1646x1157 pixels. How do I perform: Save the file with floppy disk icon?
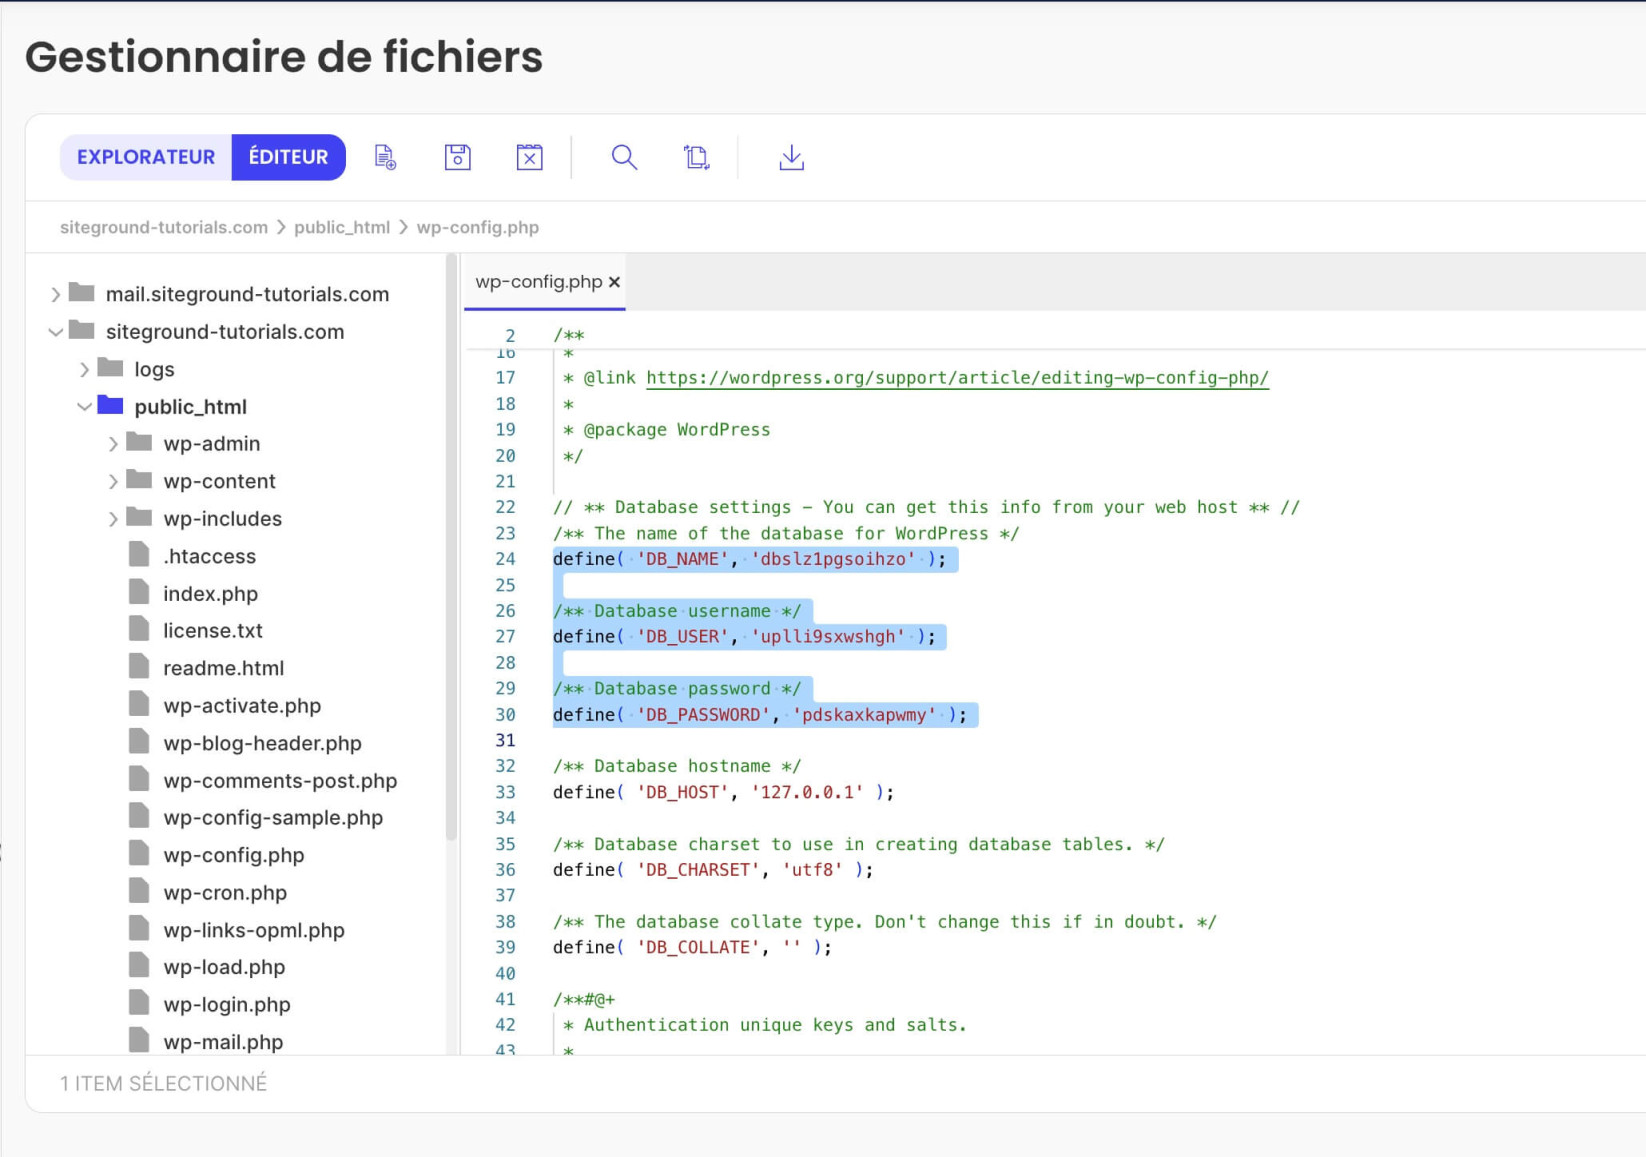[457, 157]
